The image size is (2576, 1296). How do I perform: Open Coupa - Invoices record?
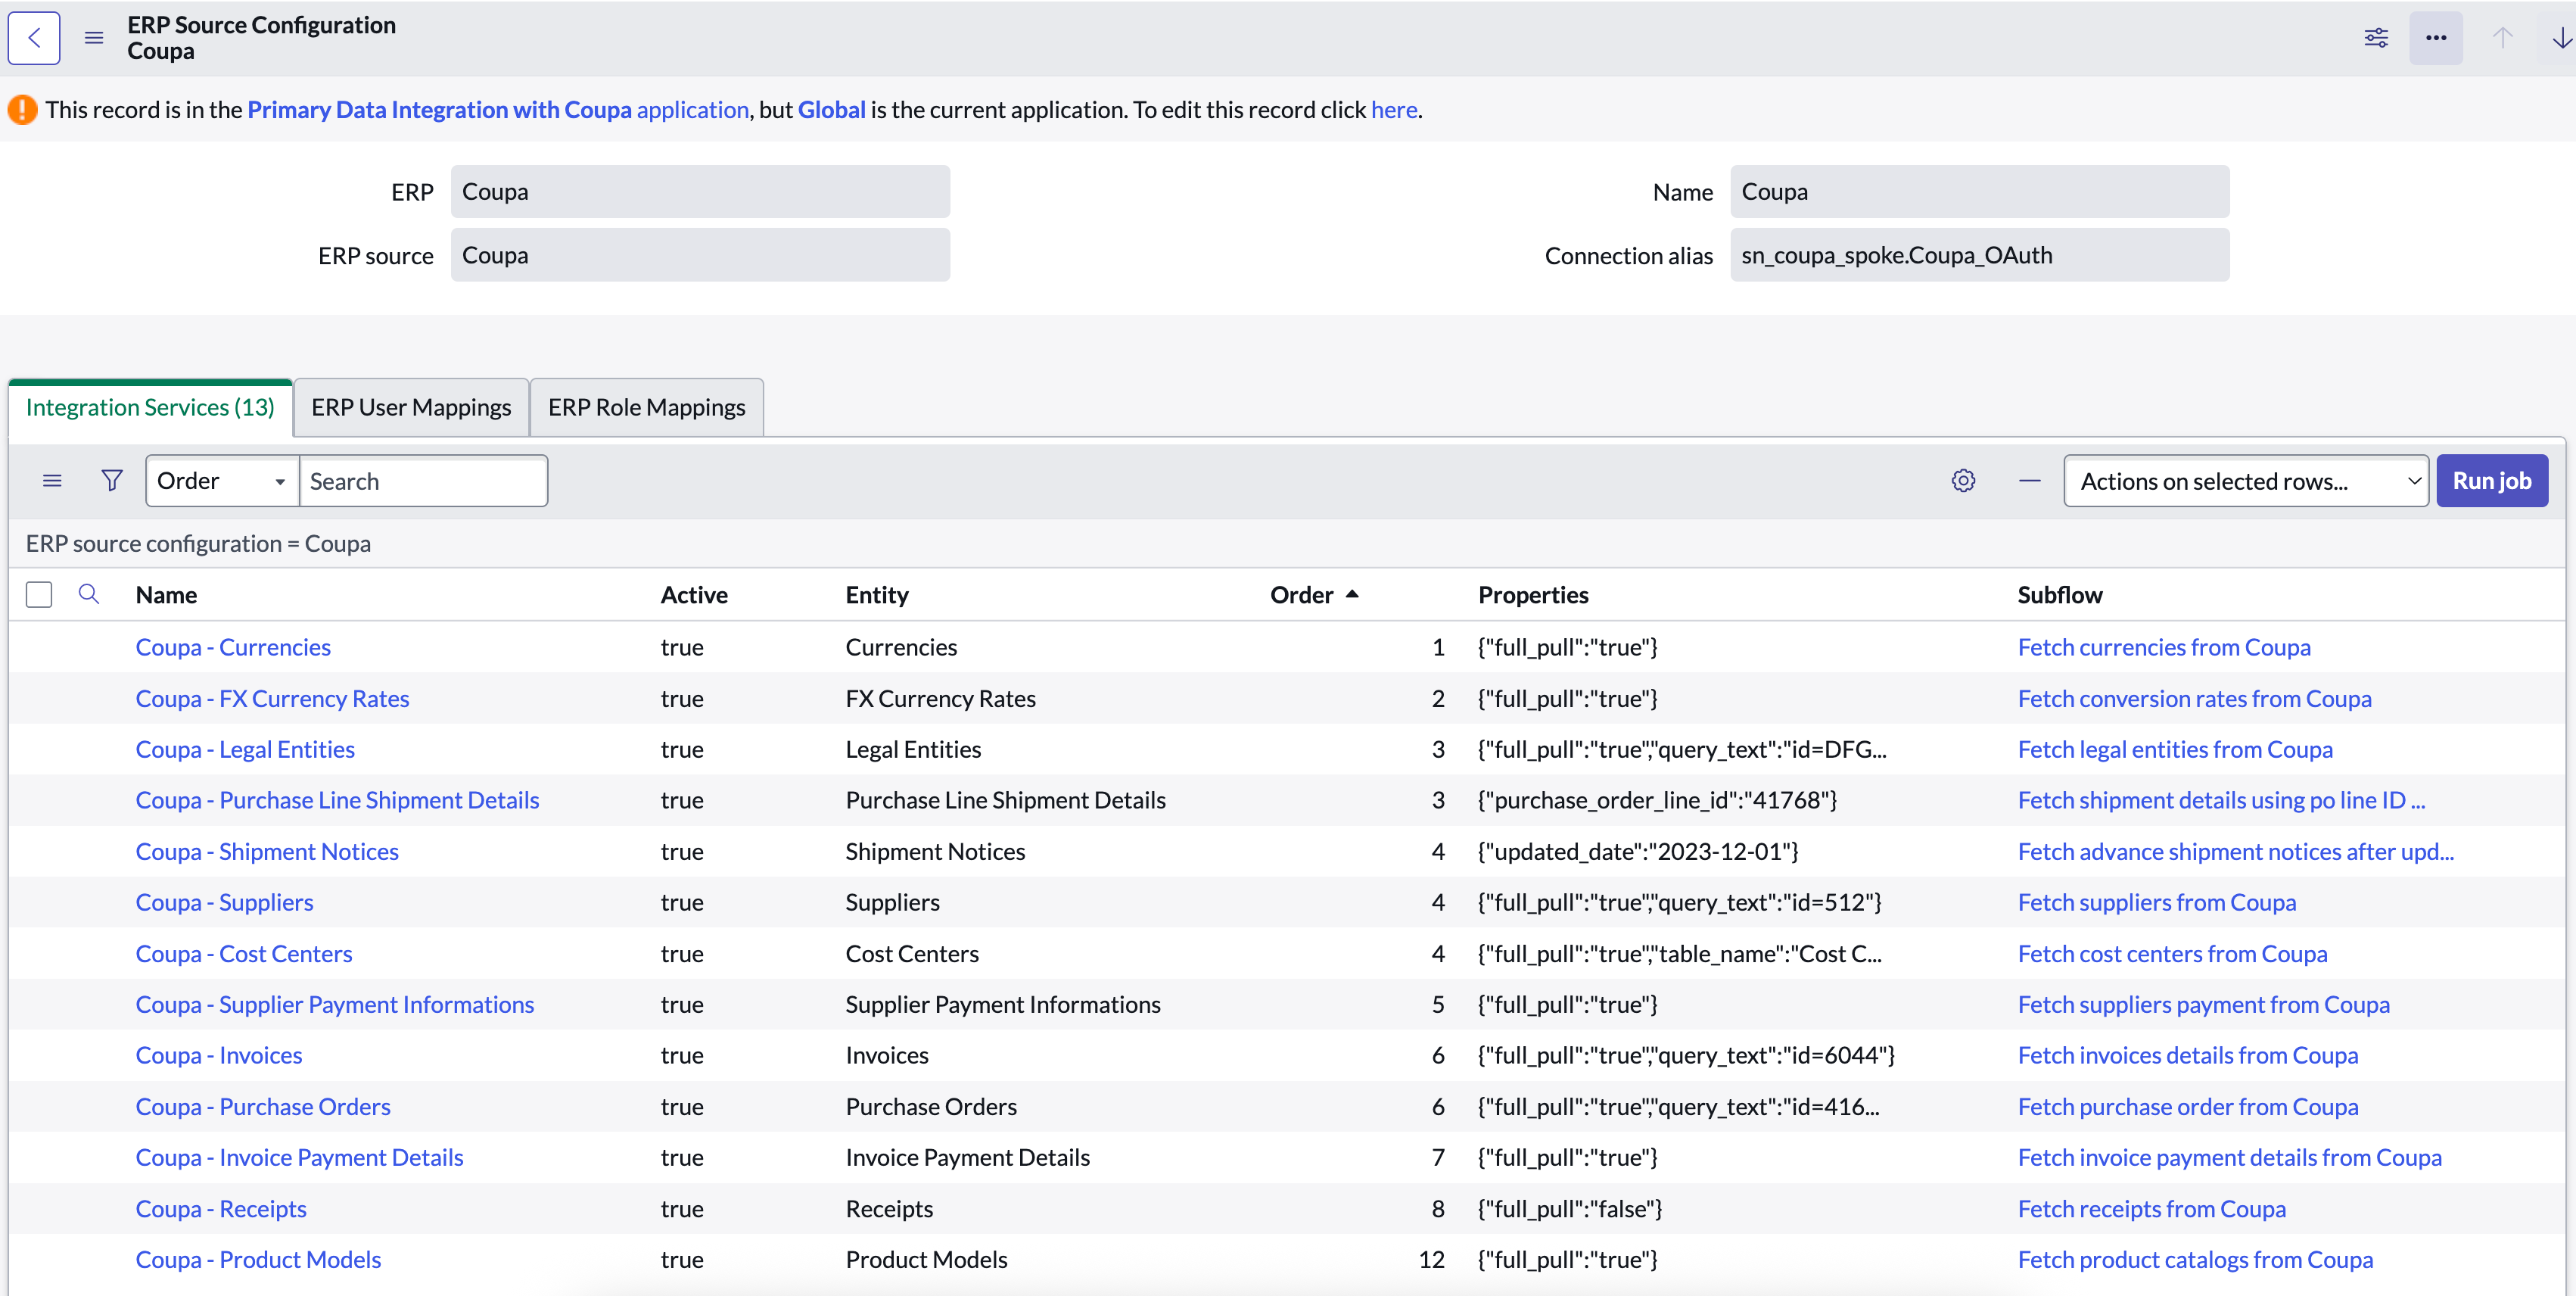click(x=219, y=1055)
